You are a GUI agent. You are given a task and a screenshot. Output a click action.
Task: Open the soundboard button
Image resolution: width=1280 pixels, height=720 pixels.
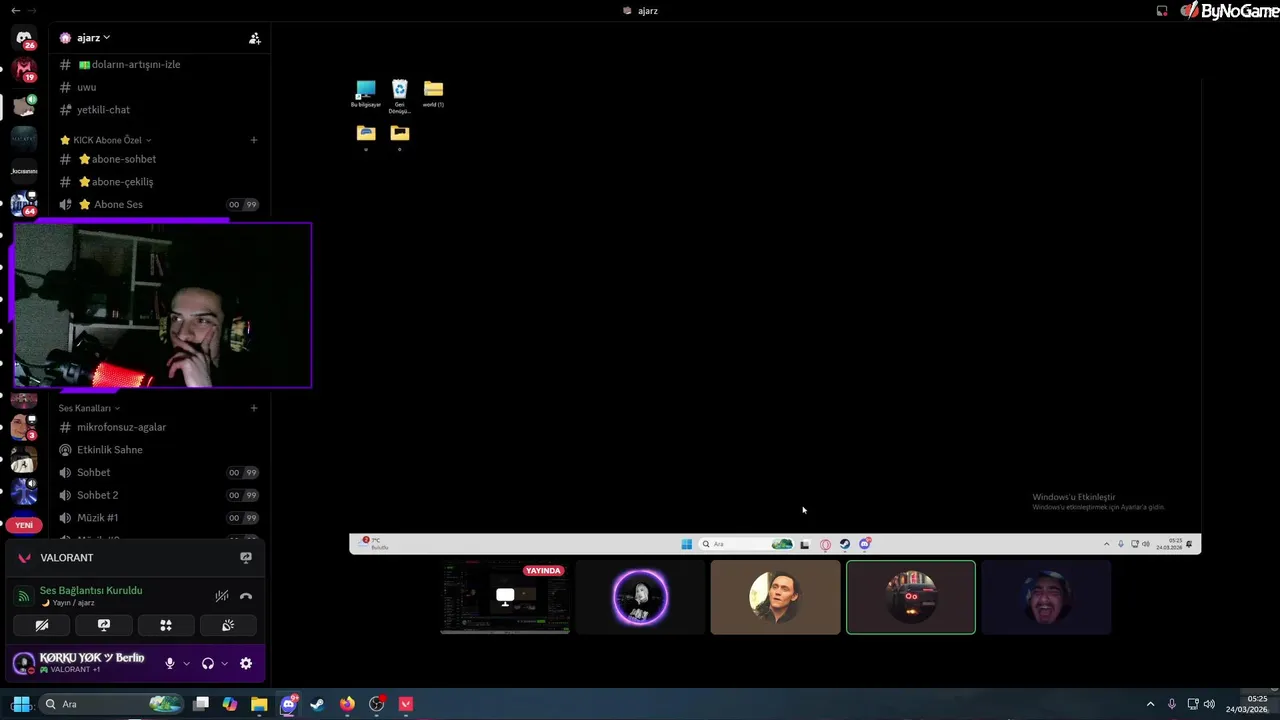[228, 625]
